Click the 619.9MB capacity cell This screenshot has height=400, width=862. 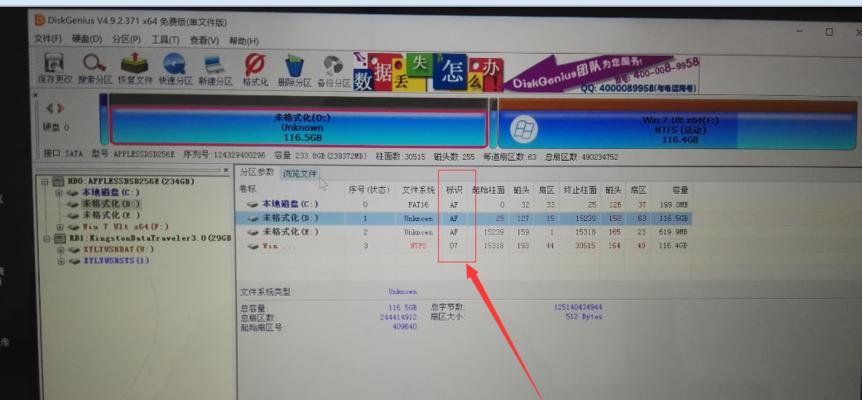tap(674, 232)
